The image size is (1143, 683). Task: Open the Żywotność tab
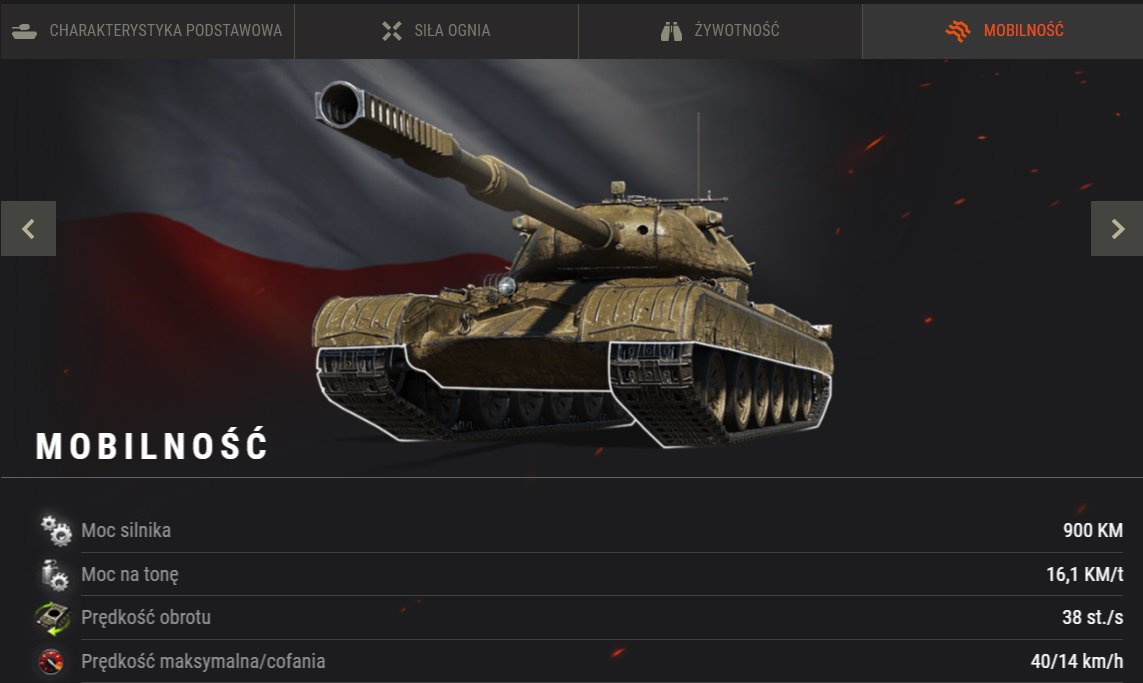[x=720, y=30]
